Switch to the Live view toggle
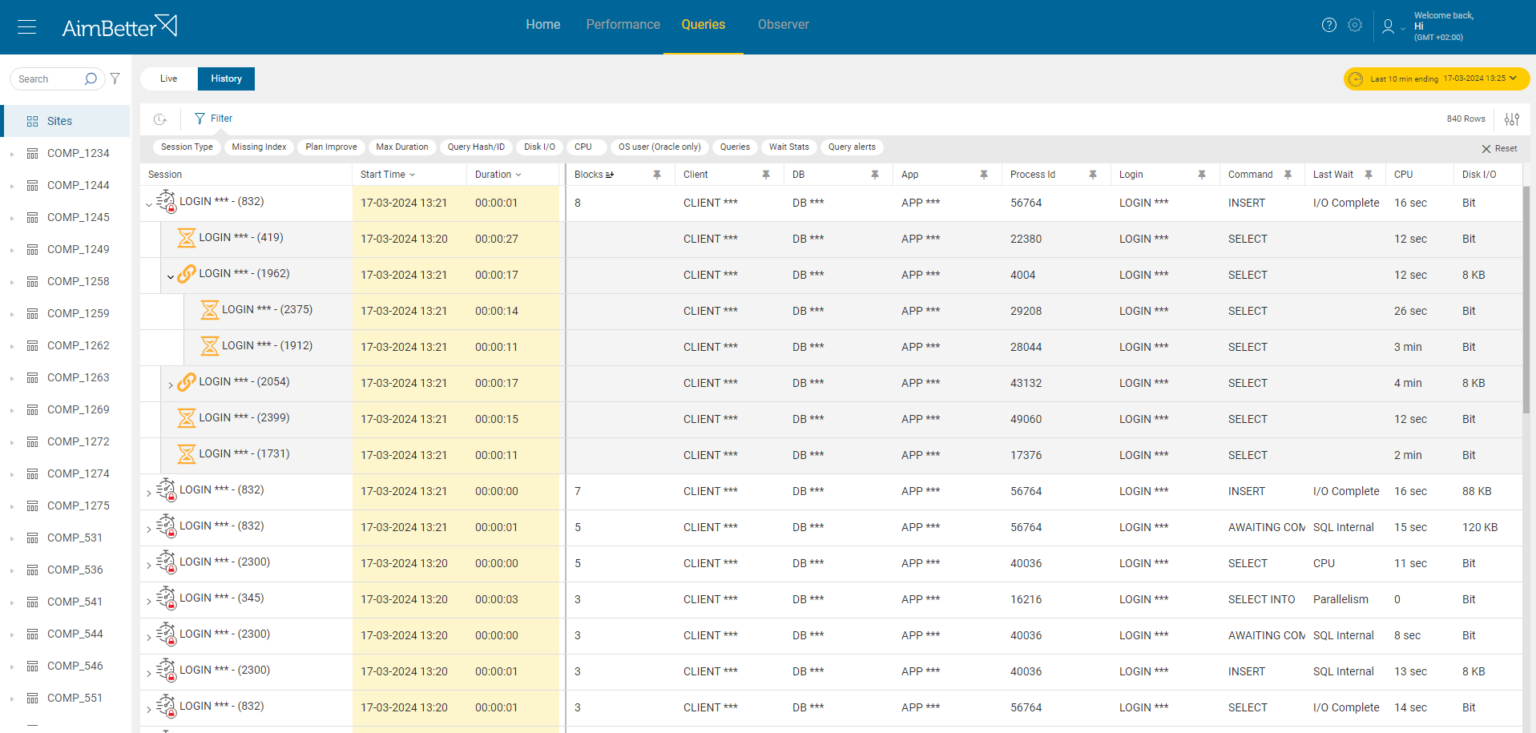The image size is (1536, 733). (167, 78)
